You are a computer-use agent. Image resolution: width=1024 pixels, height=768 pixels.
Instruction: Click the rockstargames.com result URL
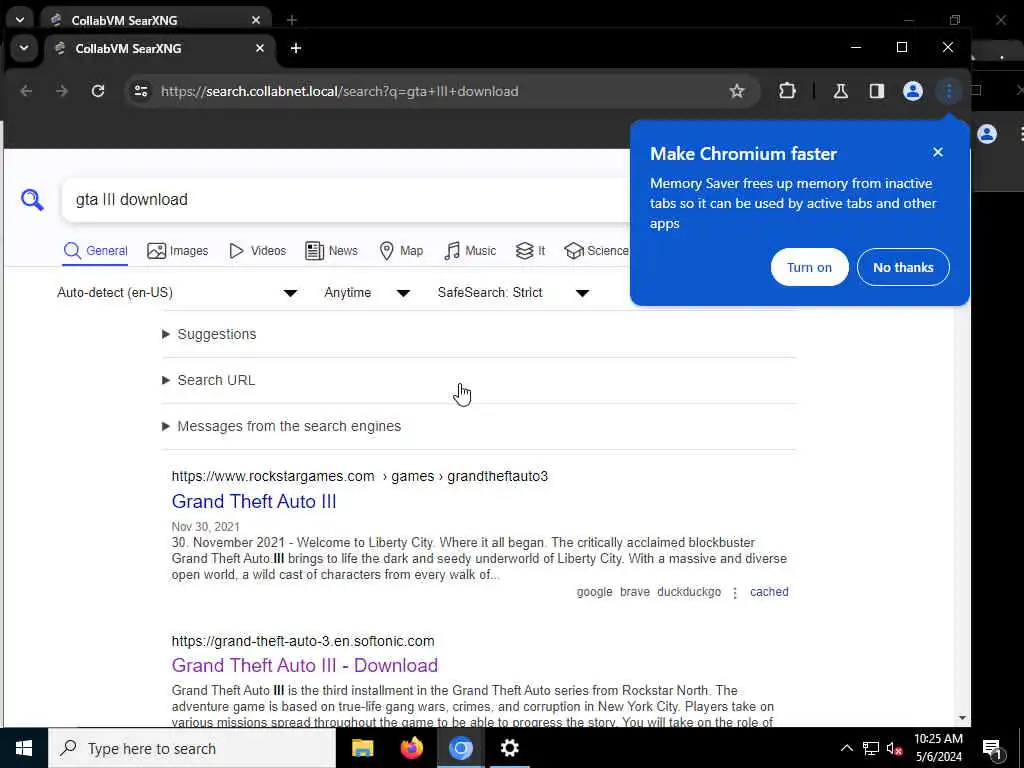360,476
